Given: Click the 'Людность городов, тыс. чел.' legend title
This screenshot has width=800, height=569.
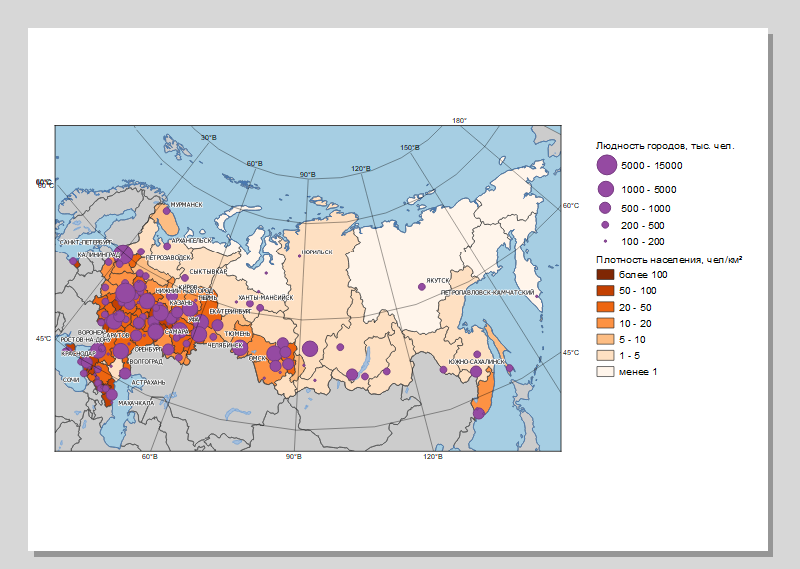Looking at the screenshot, I should (x=665, y=145).
